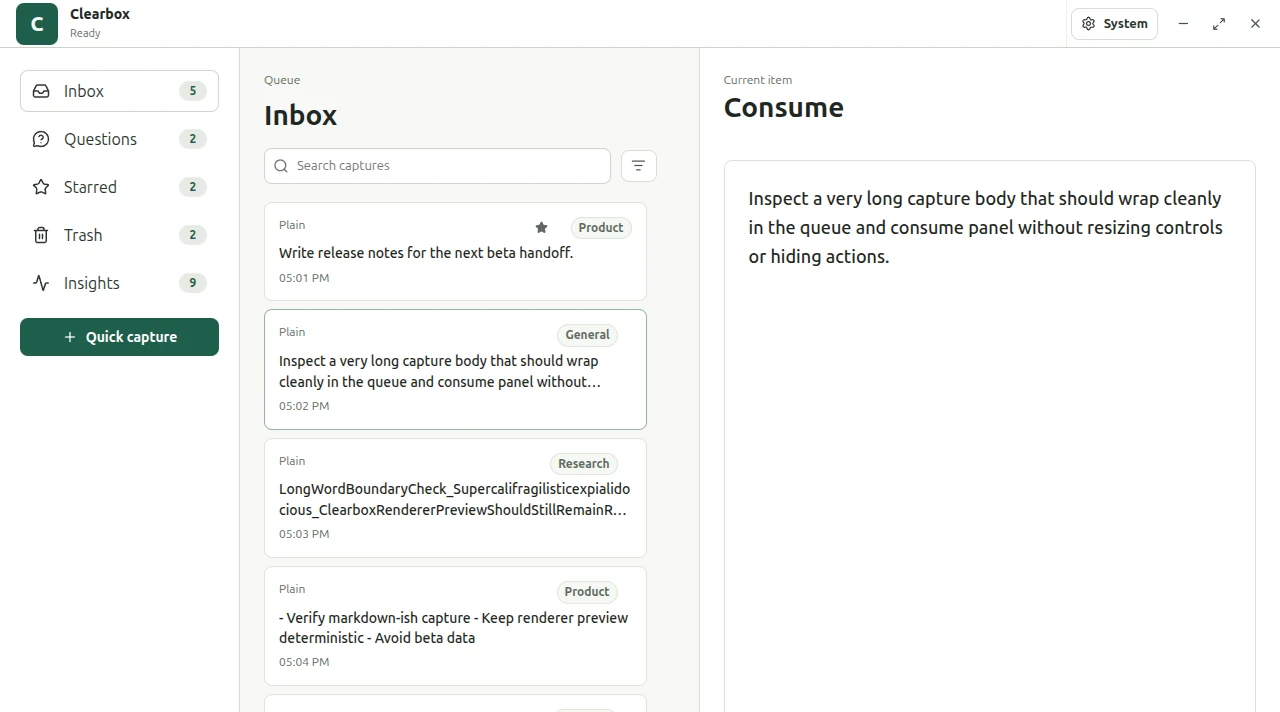This screenshot has width=1280, height=712.
Task: Click the Quick capture button
Action: [x=119, y=337]
